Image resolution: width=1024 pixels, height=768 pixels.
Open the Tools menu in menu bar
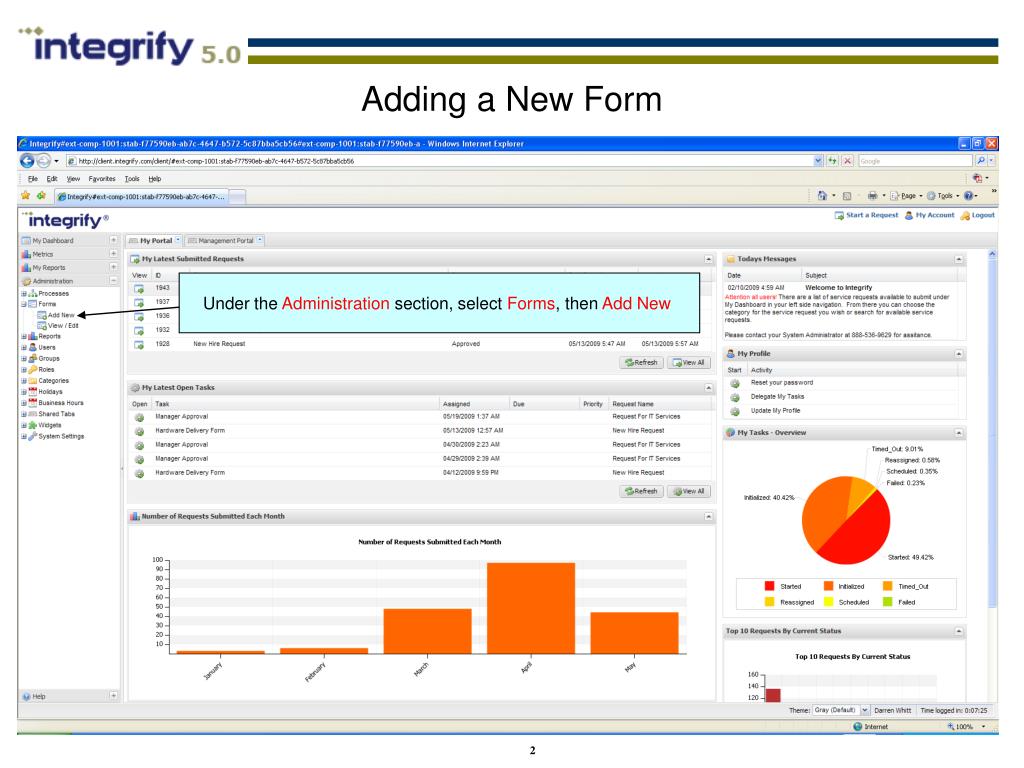132,179
